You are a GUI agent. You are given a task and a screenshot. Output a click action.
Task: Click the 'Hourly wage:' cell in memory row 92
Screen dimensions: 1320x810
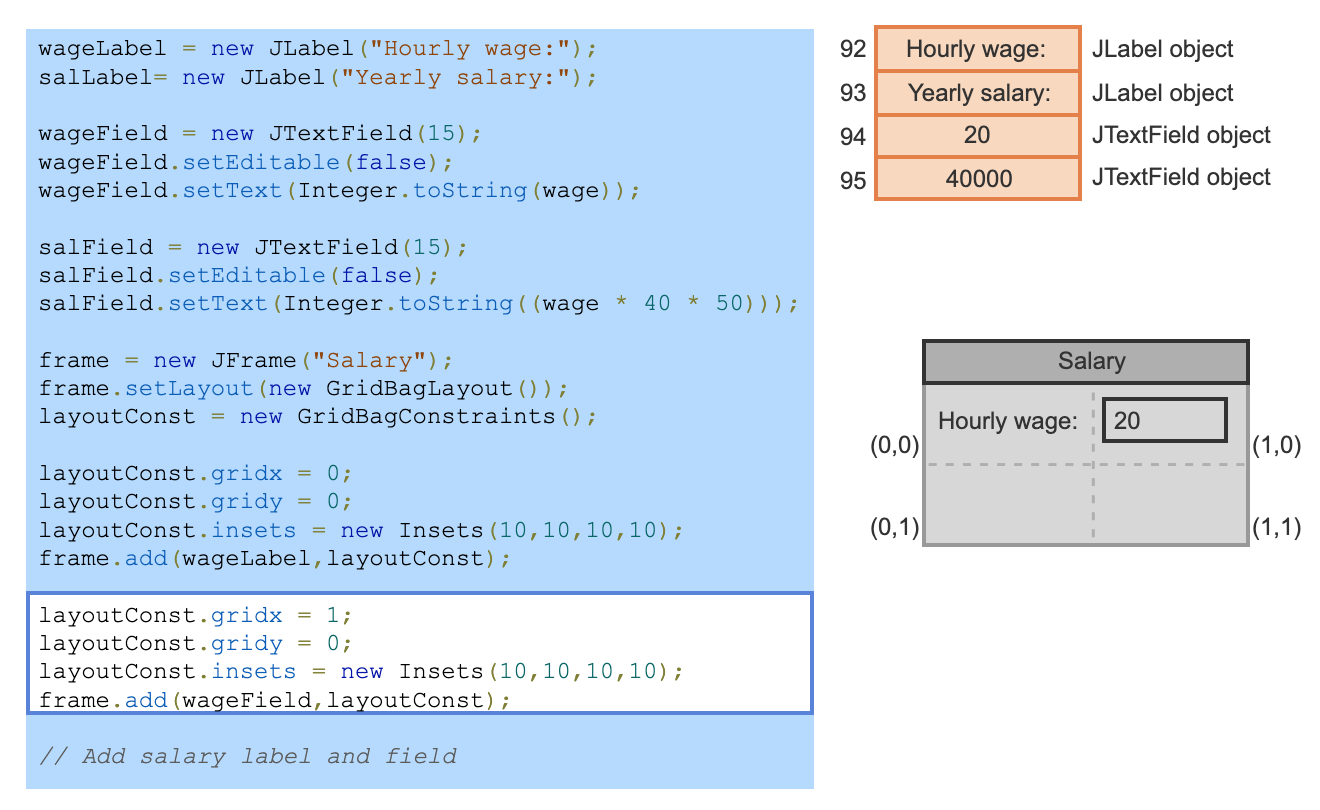pos(977,49)
